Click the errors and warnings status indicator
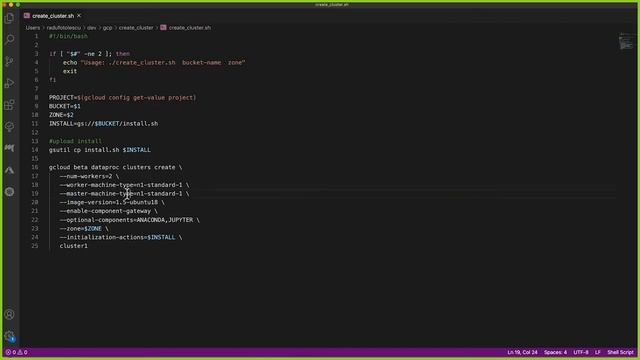This screenshot has width=640, height=360. (16, 352)
